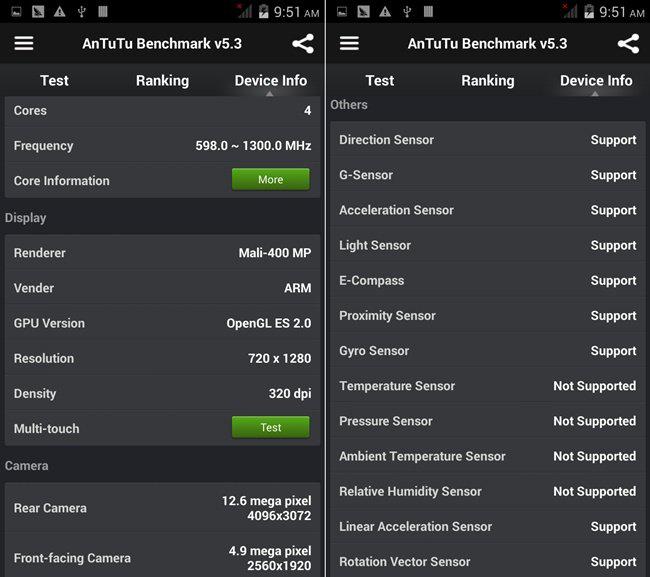
Task: Switch to Ranking tab in left screen
Action: [x=162, y=80]
